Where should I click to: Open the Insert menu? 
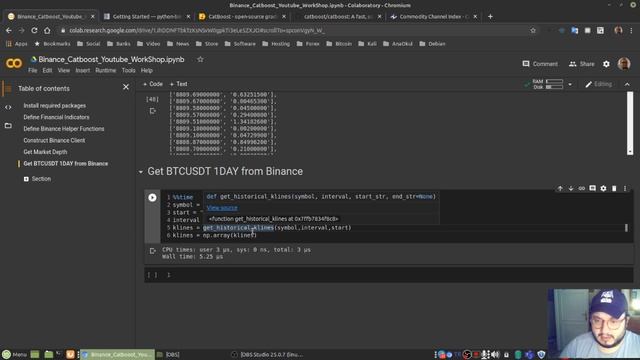(82, 71)
